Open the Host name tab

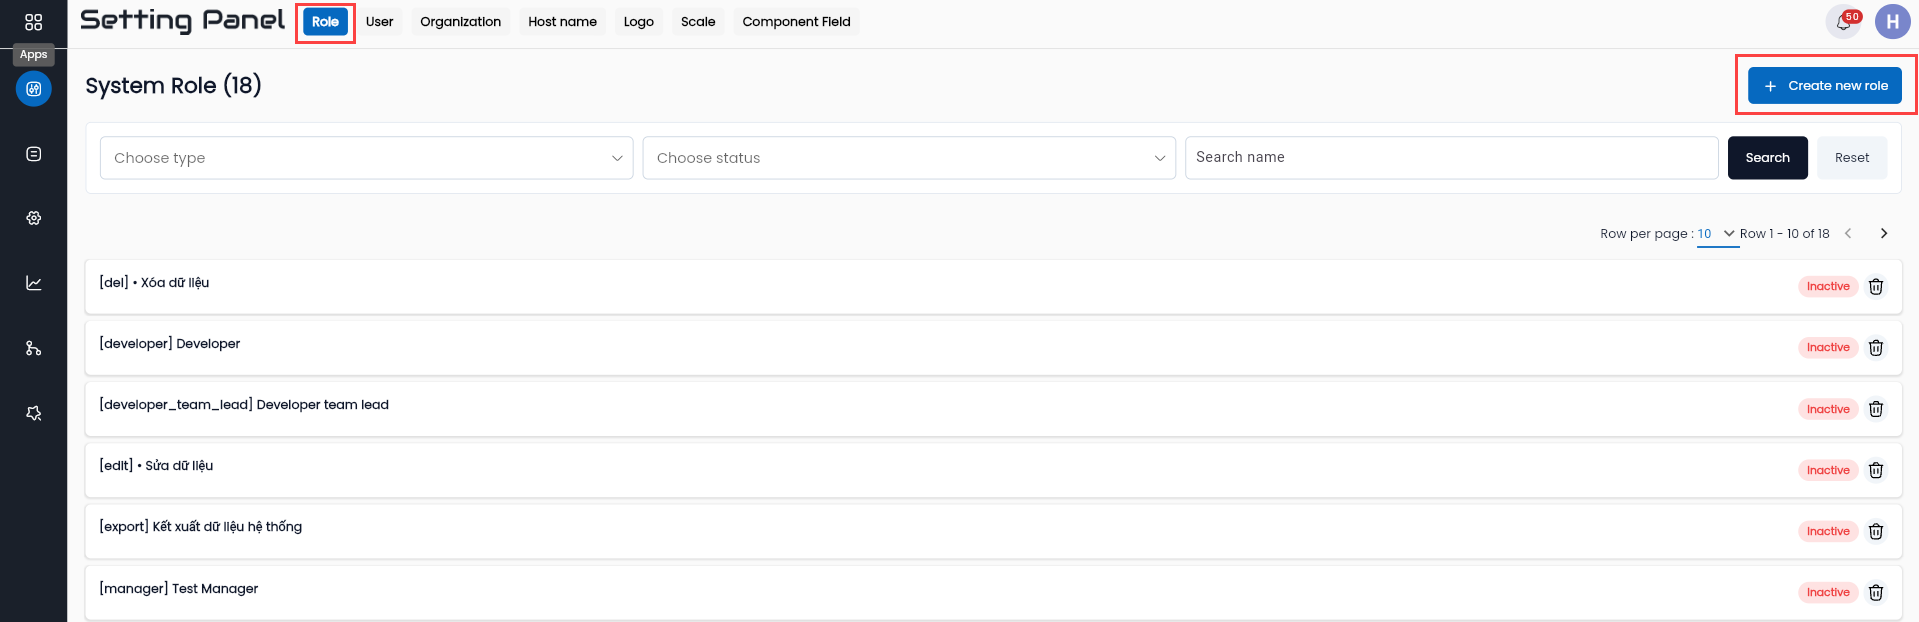point(562,22)
